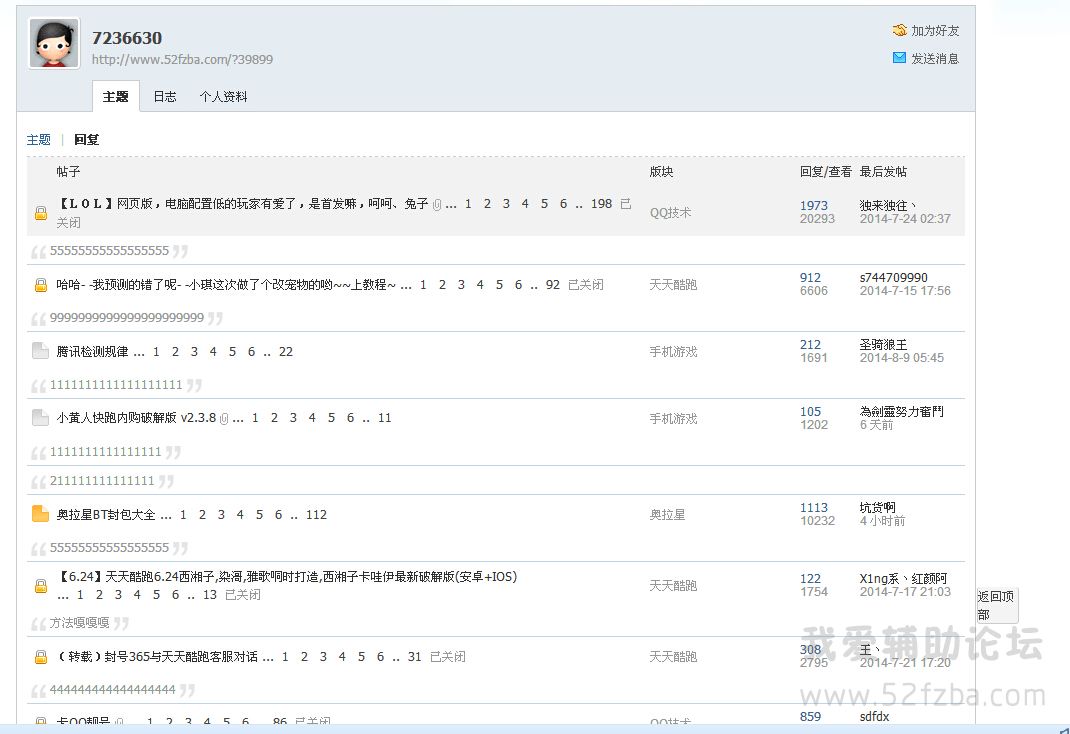Select the 主题 sub-filter link

39,140
